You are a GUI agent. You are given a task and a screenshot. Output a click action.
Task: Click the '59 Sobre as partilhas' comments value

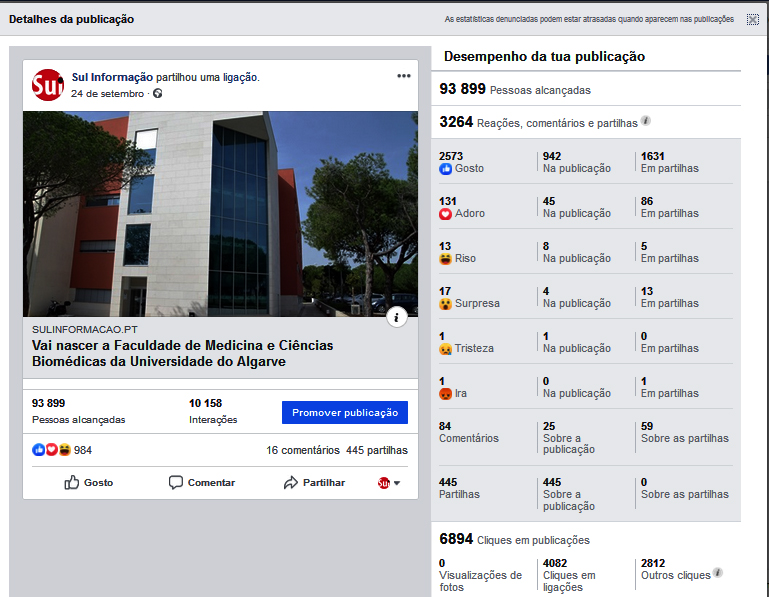(x=685, y=432)
